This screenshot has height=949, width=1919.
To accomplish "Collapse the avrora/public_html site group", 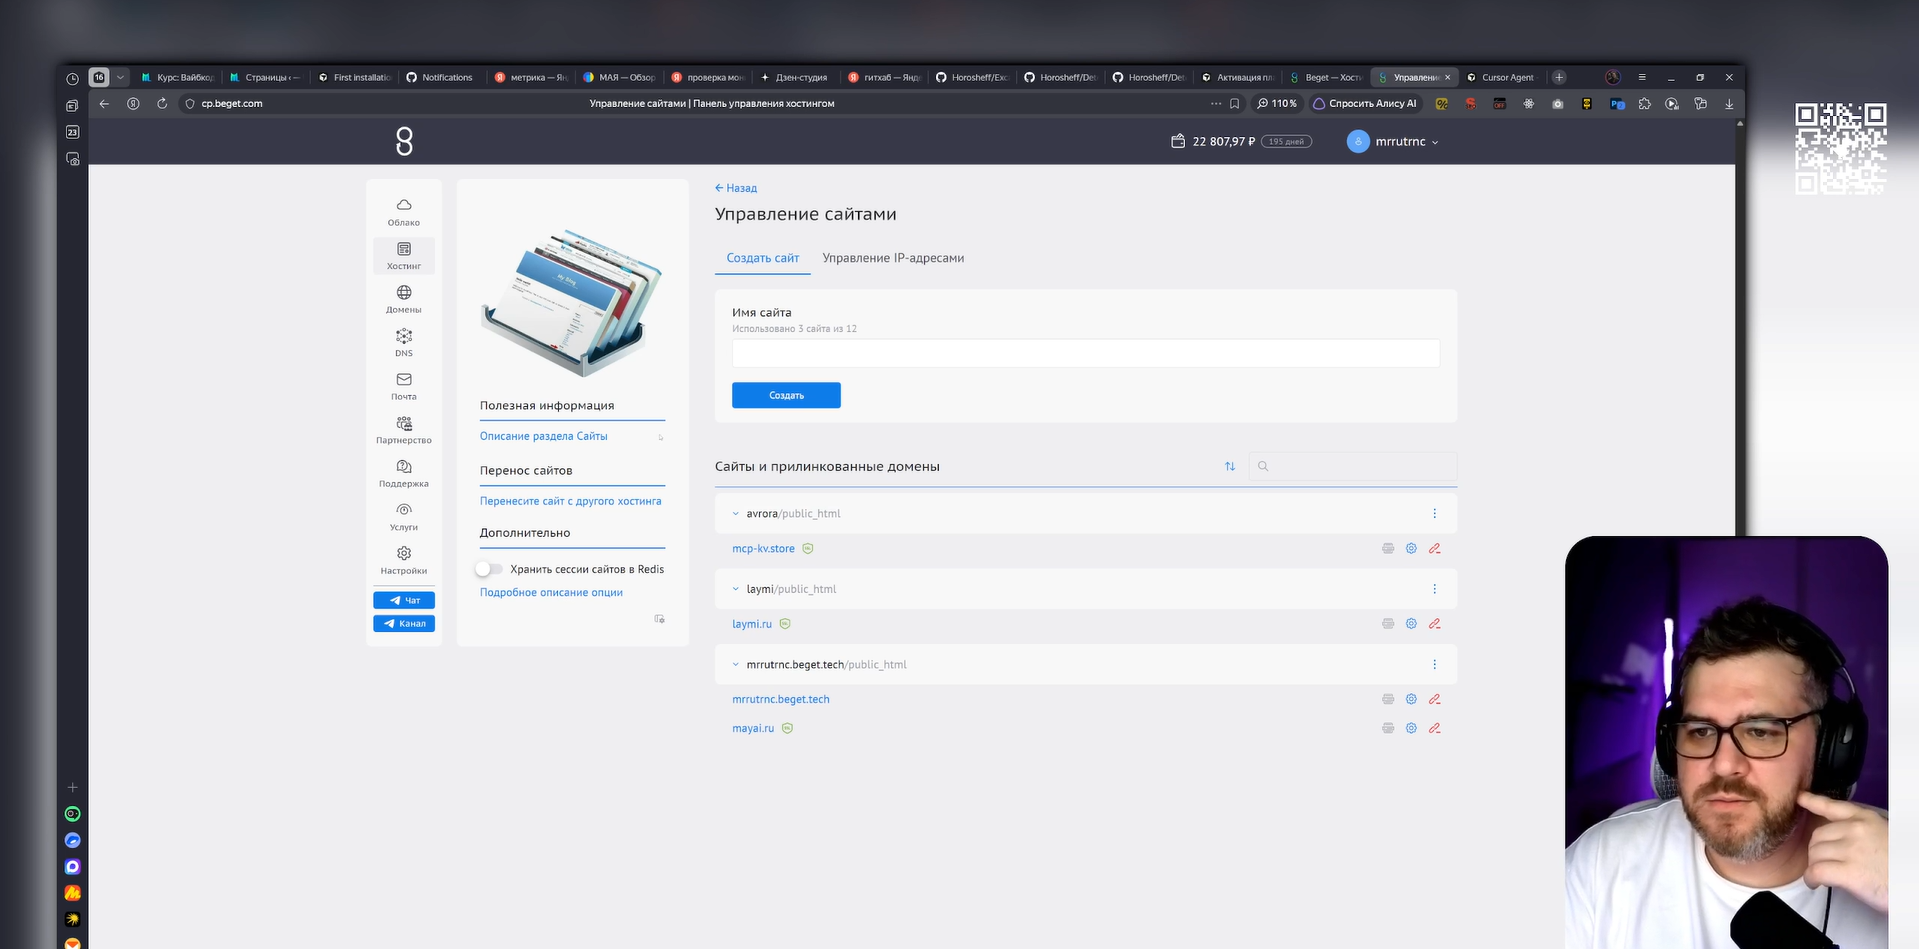I will (735, 514).
